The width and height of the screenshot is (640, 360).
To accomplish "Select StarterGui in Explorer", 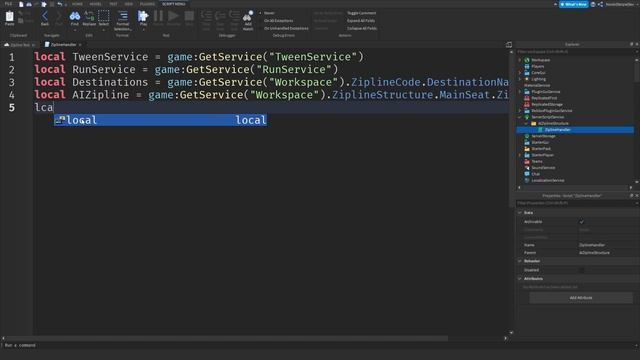I will coord(540,142).
